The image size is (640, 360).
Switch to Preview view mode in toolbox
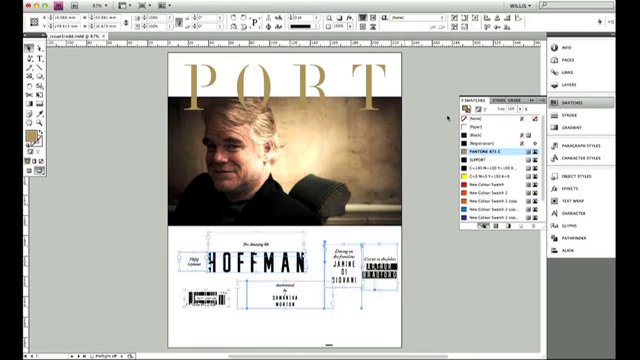[x=40, y=171]
